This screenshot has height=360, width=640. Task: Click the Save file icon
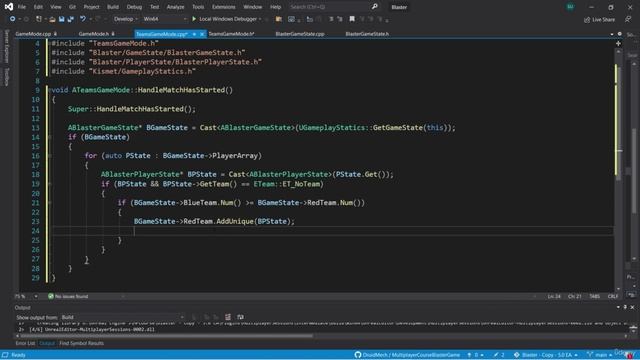(62, 19)
